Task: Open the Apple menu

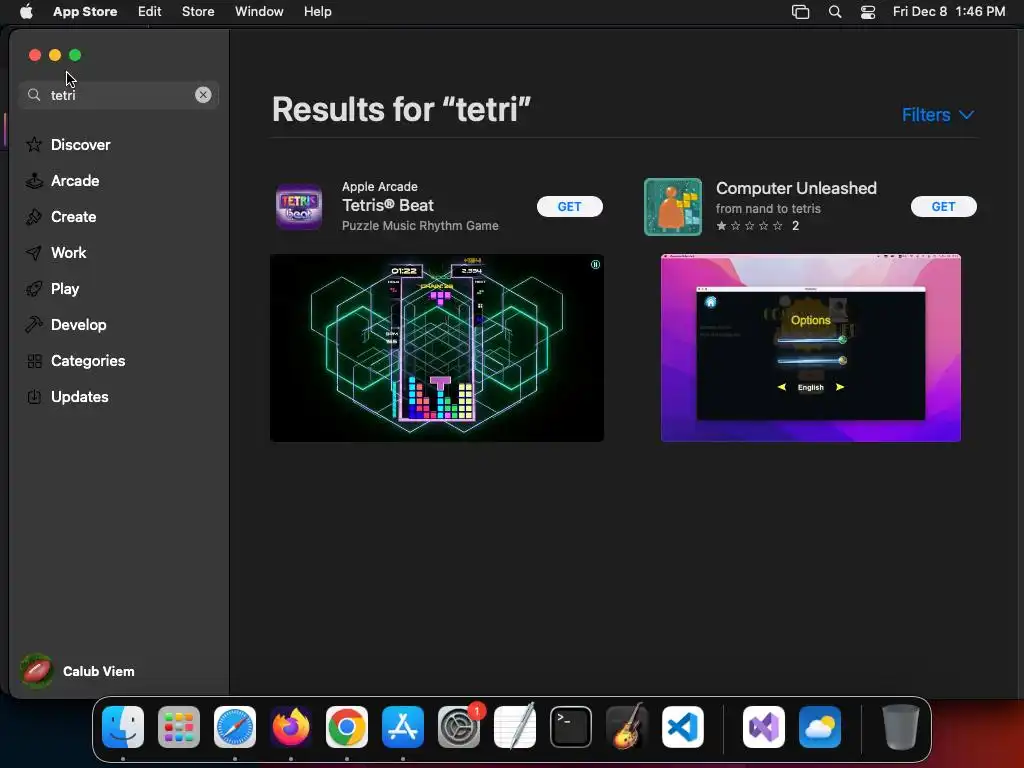Action: click(26, 11)
